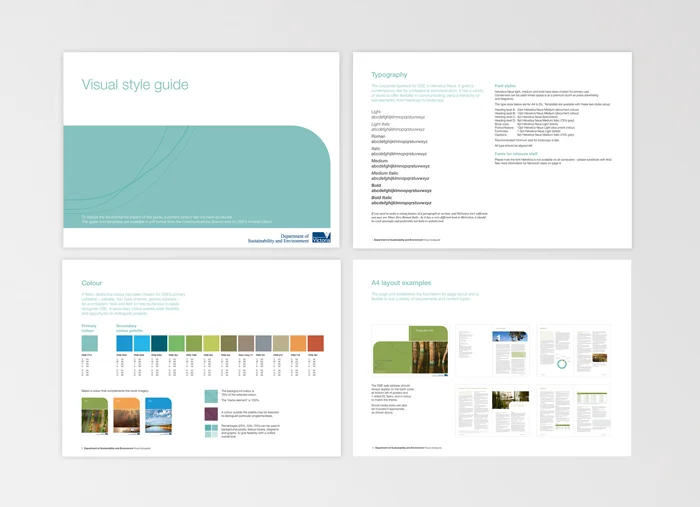700x507 pixels.
Task: Click the "Light" typeface sample label
Action: click(376, 112)
